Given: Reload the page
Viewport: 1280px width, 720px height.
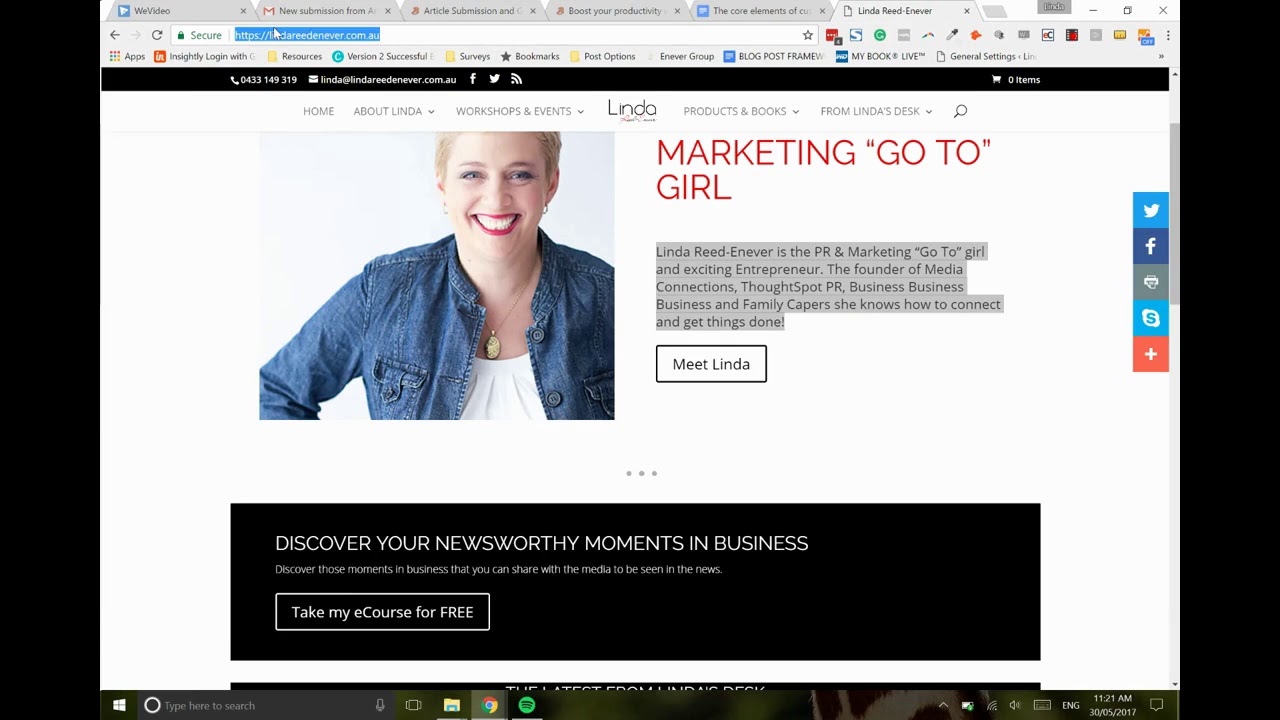Looking at the screenshot, I should pyautogui.click(x=157, y=35).
